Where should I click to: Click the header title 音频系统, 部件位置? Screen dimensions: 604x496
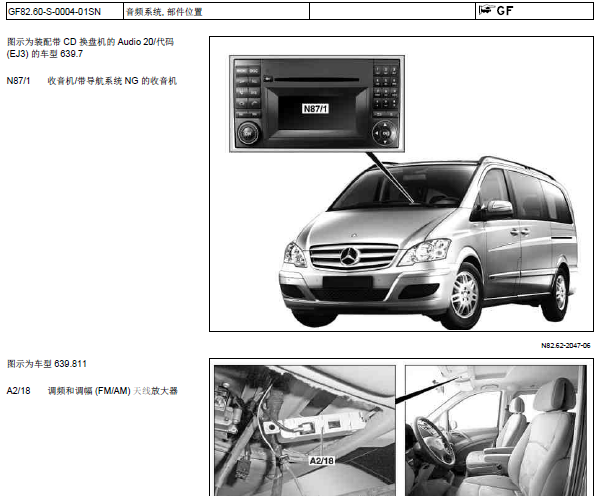[164, 12]
